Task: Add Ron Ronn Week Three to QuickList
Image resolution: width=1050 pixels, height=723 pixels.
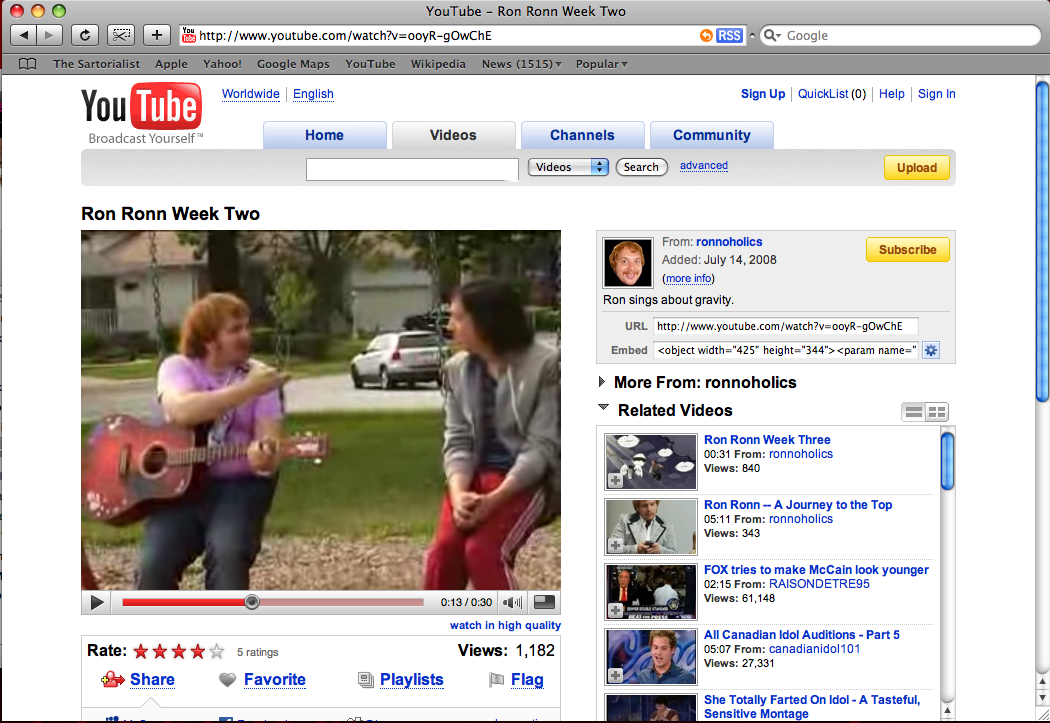Action: click(x=615, y=481)
